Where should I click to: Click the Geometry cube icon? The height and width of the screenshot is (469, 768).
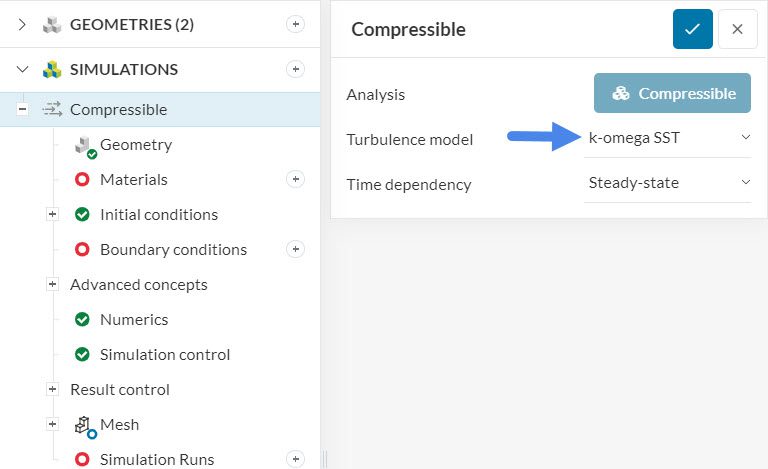pyautogui.click(x=84, y=145)
